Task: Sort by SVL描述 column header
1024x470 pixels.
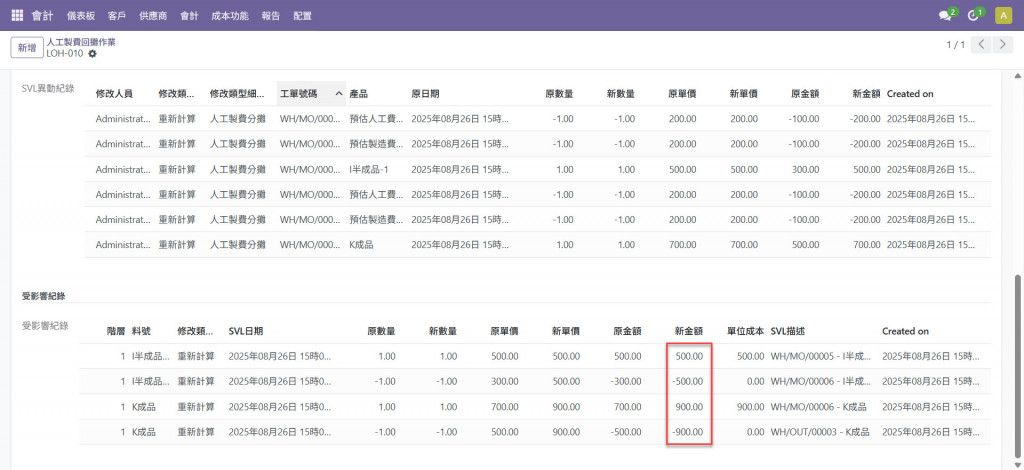Action: coord(788,331)
